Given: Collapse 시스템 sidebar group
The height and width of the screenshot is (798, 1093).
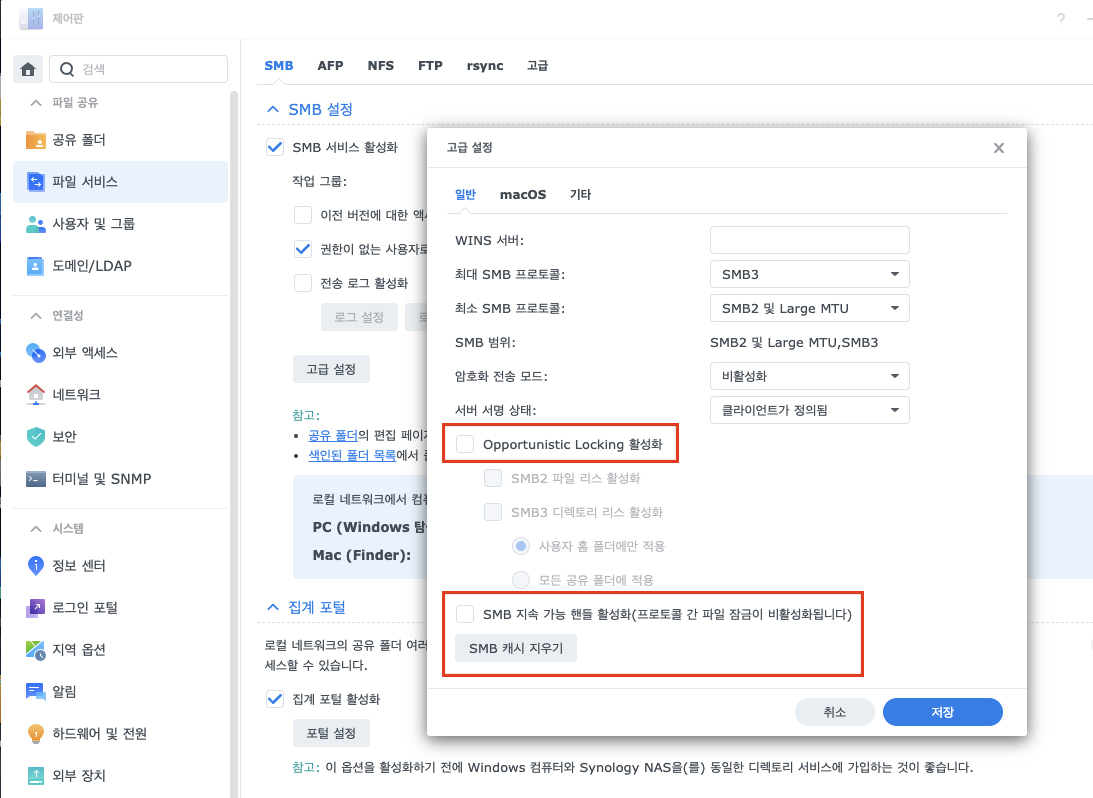Looking at the screenshot, I should tap(36, 529).
